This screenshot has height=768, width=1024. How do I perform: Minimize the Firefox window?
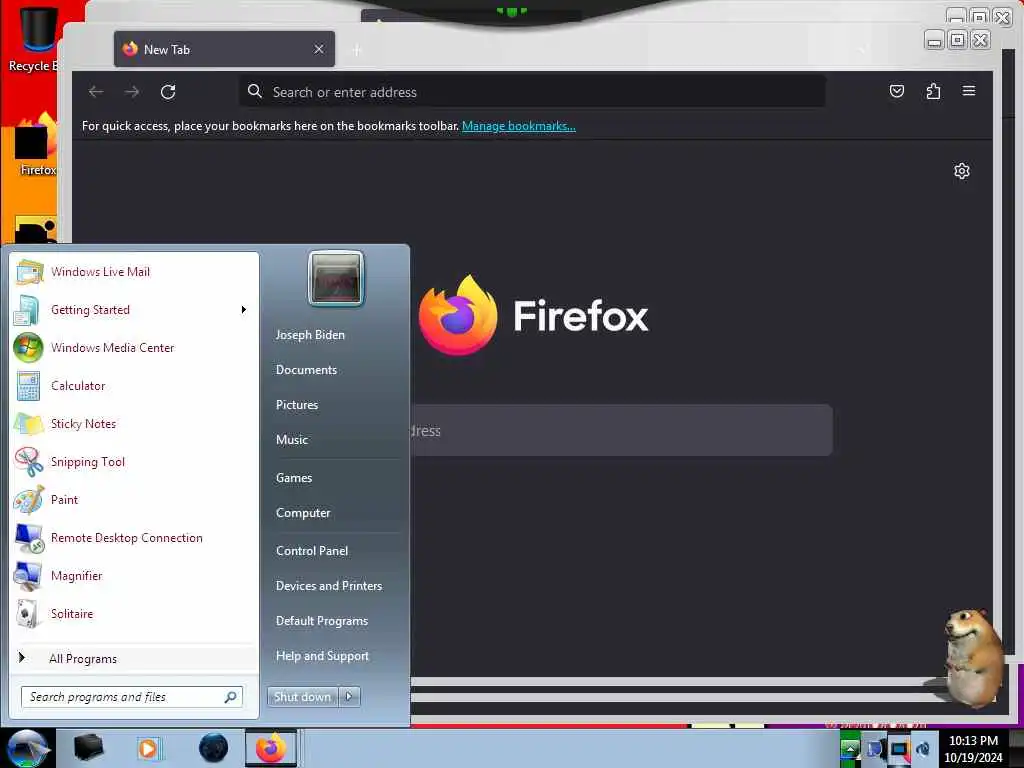click(935, 40)
